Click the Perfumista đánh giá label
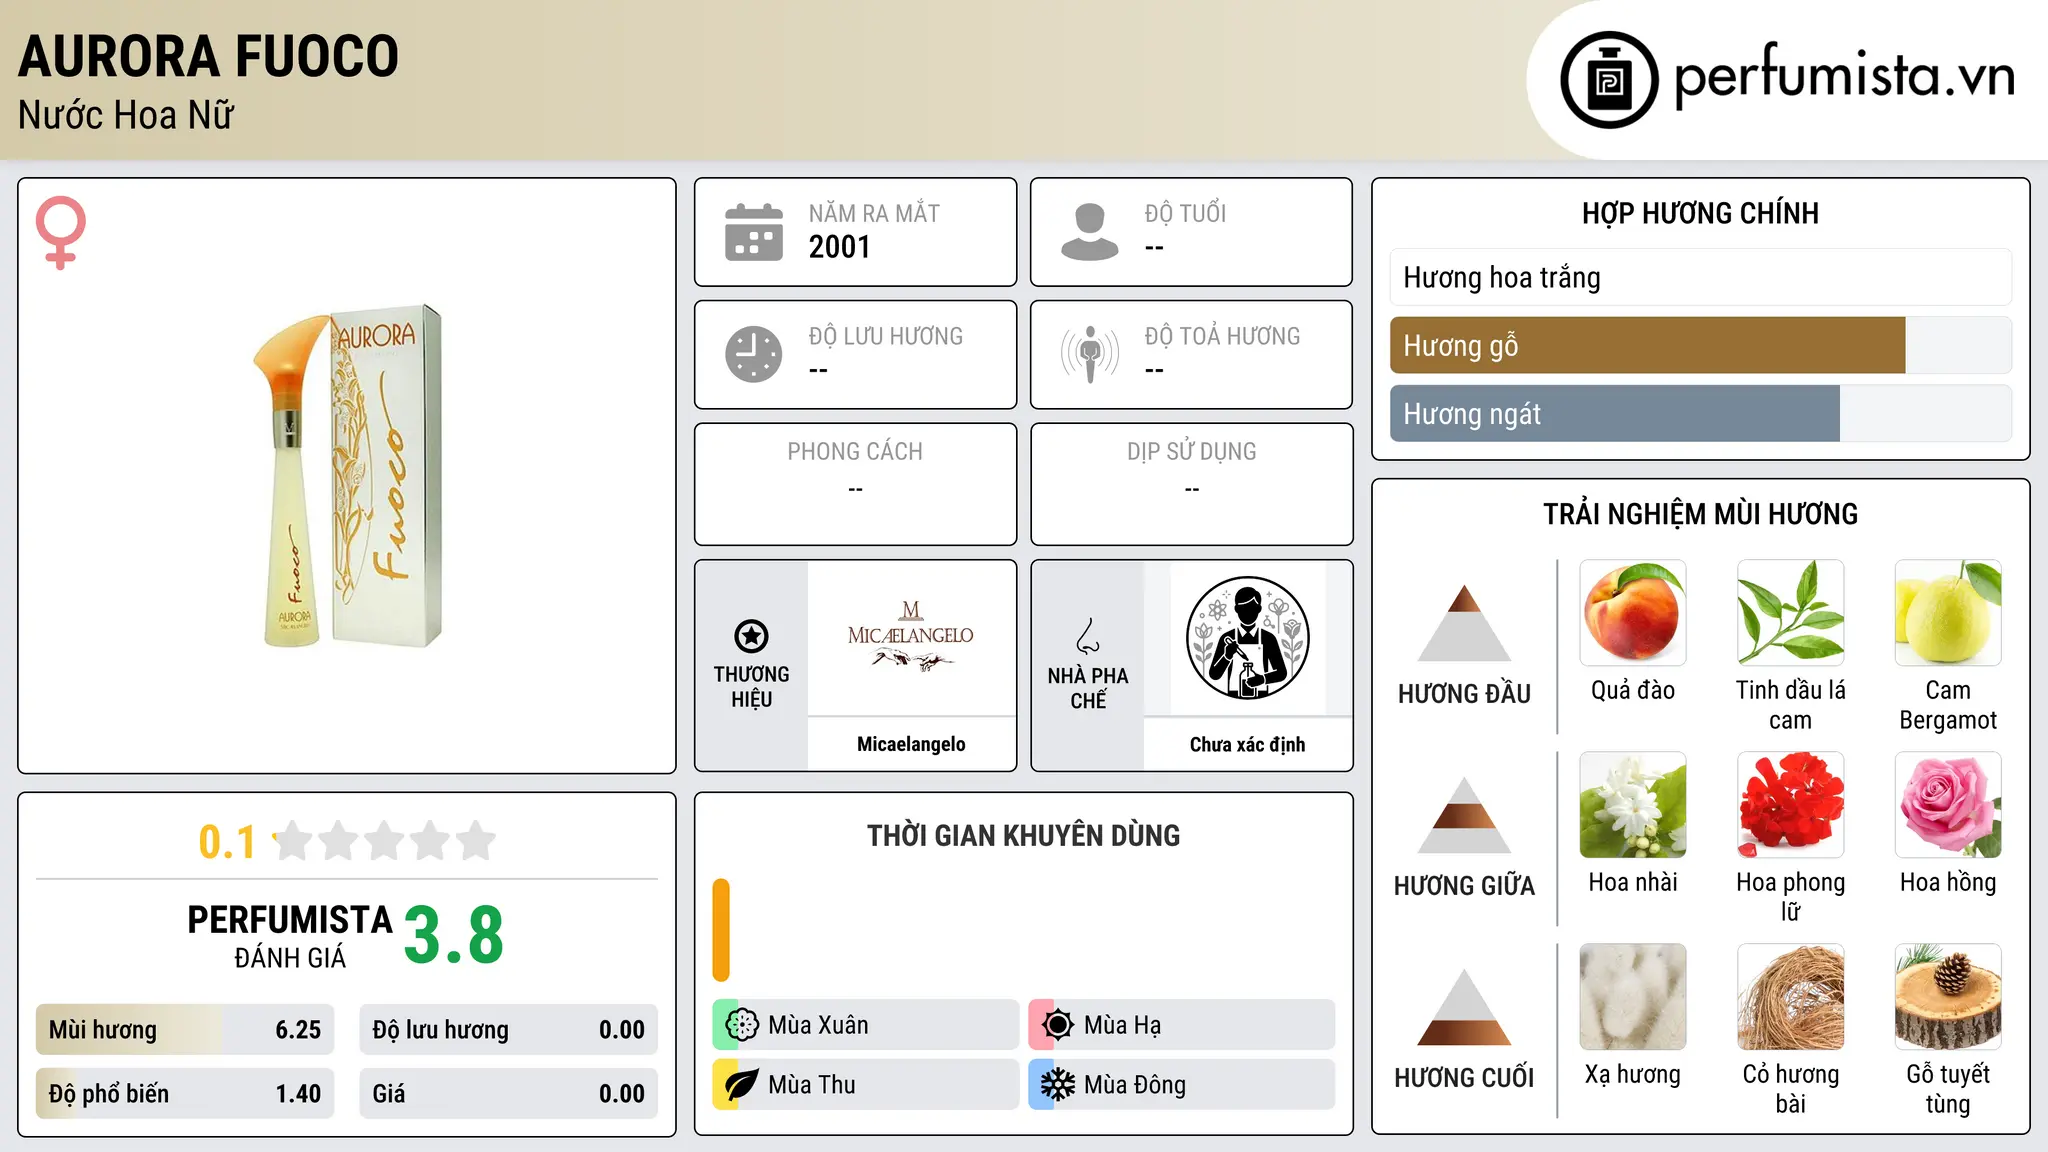2048x1152 pixels. pyautogui.click(x=290, y=937)
